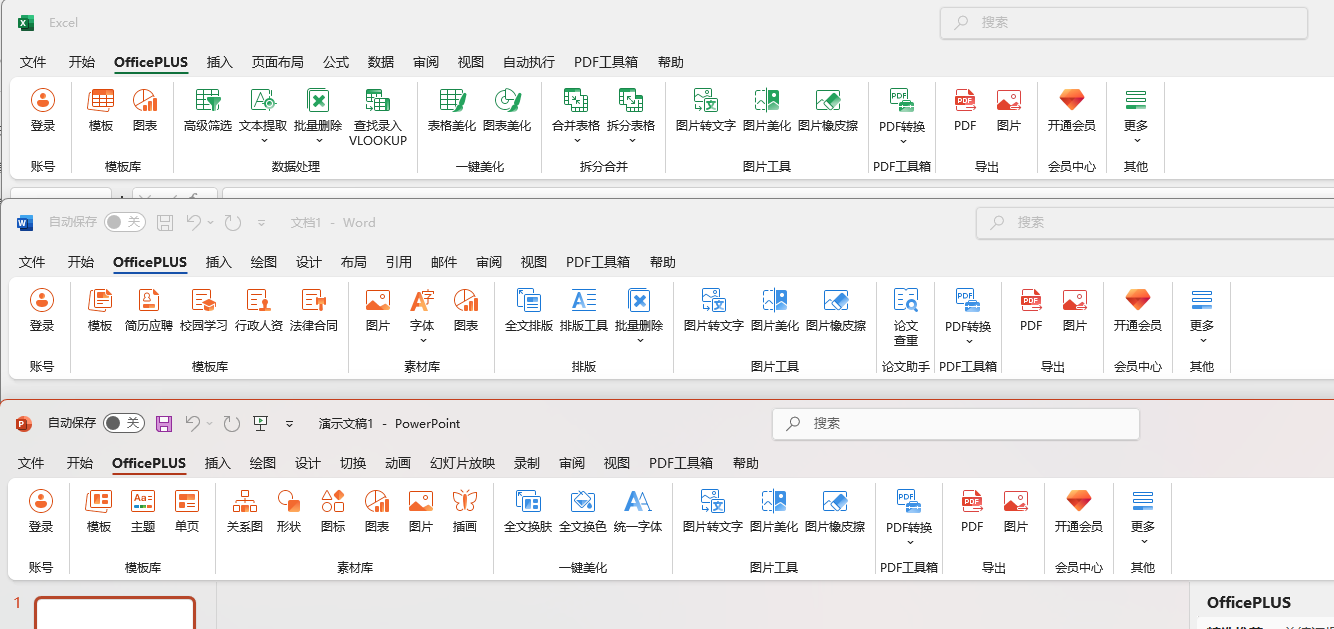Click 全文换肤 in PowerPoint
Image resolution: width=1334 pixels, height=629 pixels.
[528, 511]
